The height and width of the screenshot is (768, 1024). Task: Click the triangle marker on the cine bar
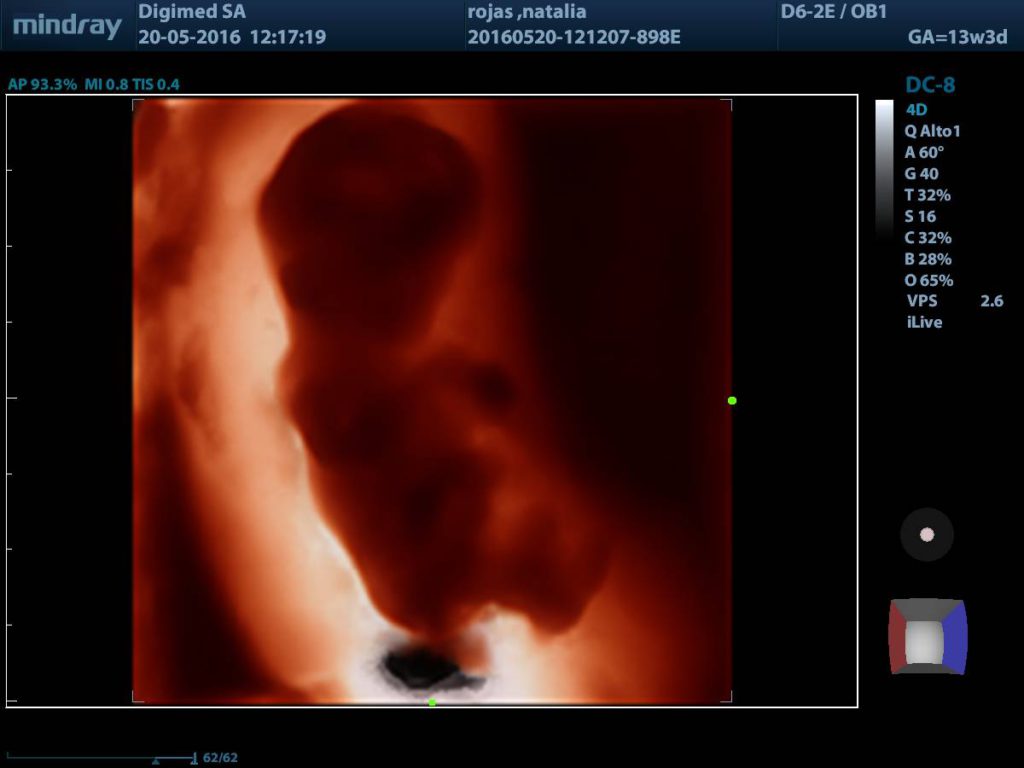155,761
